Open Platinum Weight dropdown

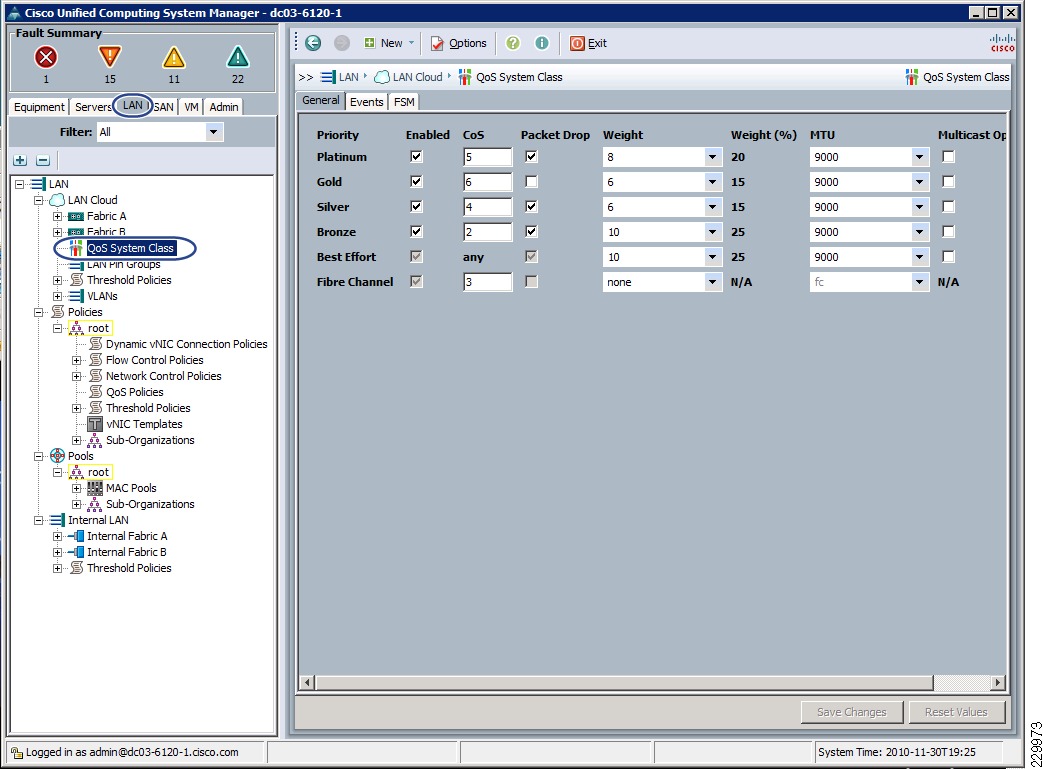712,157
